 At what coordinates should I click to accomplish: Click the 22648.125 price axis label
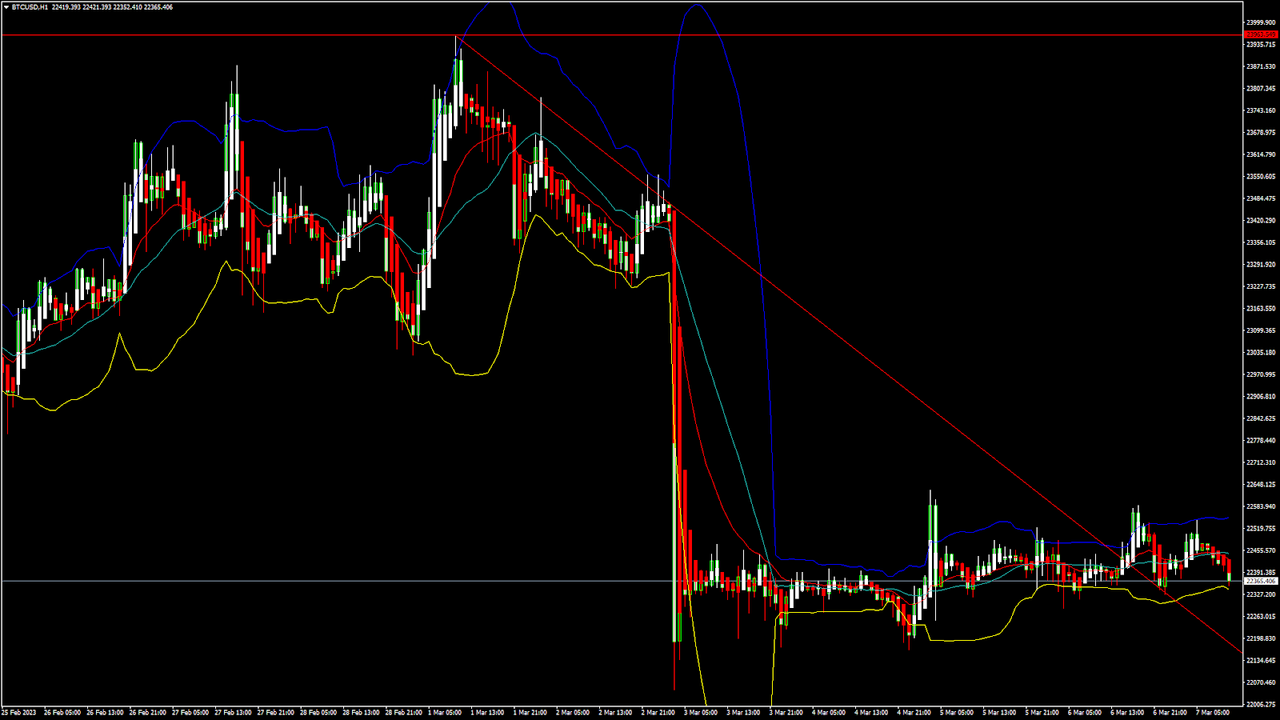(x=1260, y=484)
